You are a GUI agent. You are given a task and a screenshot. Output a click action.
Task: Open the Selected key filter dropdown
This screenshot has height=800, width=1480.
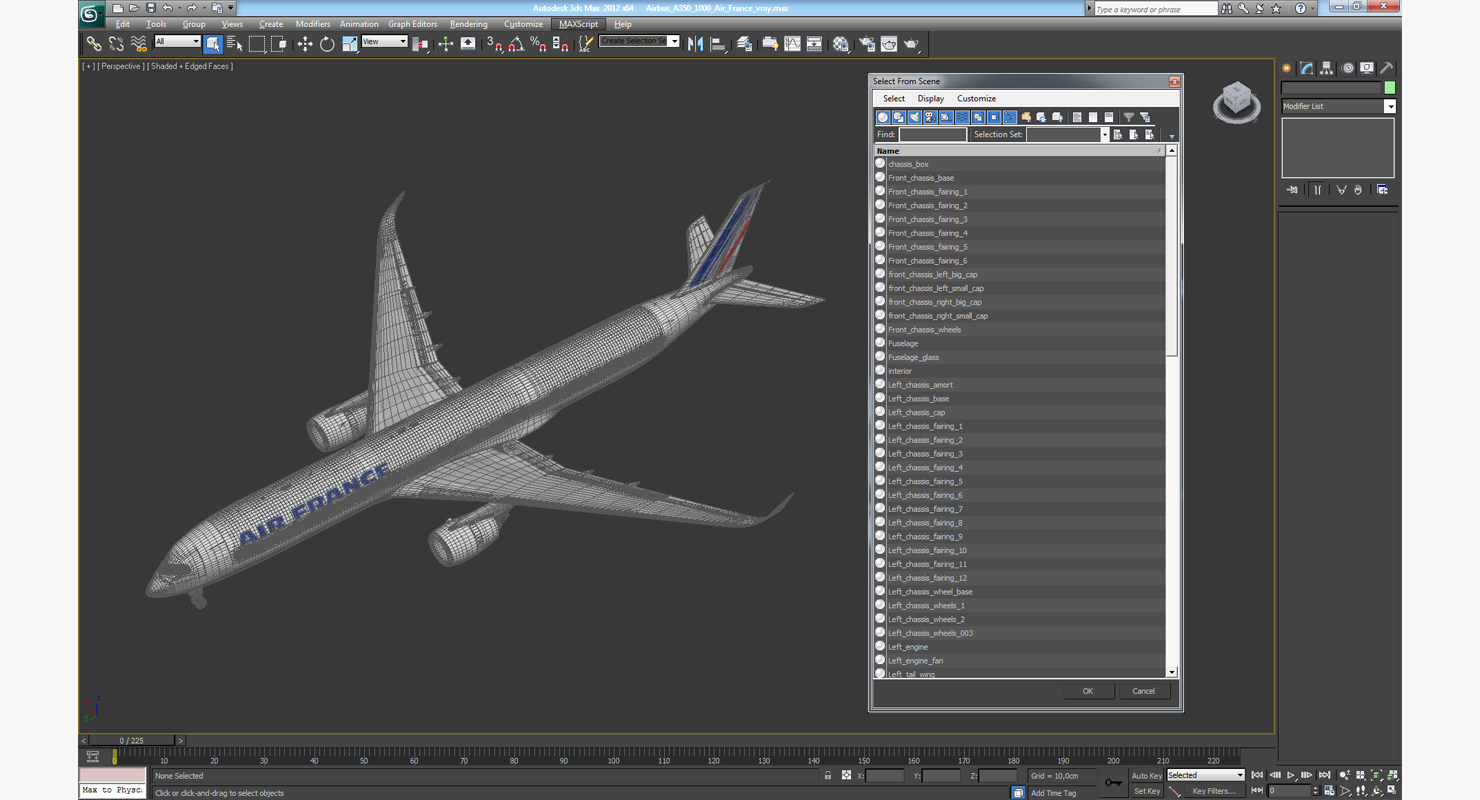1205,775
